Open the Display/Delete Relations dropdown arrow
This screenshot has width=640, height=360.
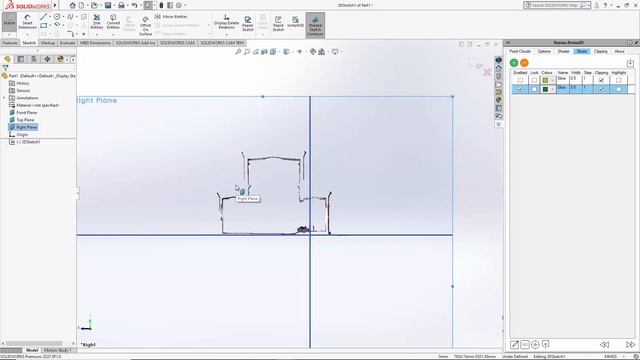pos(227,34)
